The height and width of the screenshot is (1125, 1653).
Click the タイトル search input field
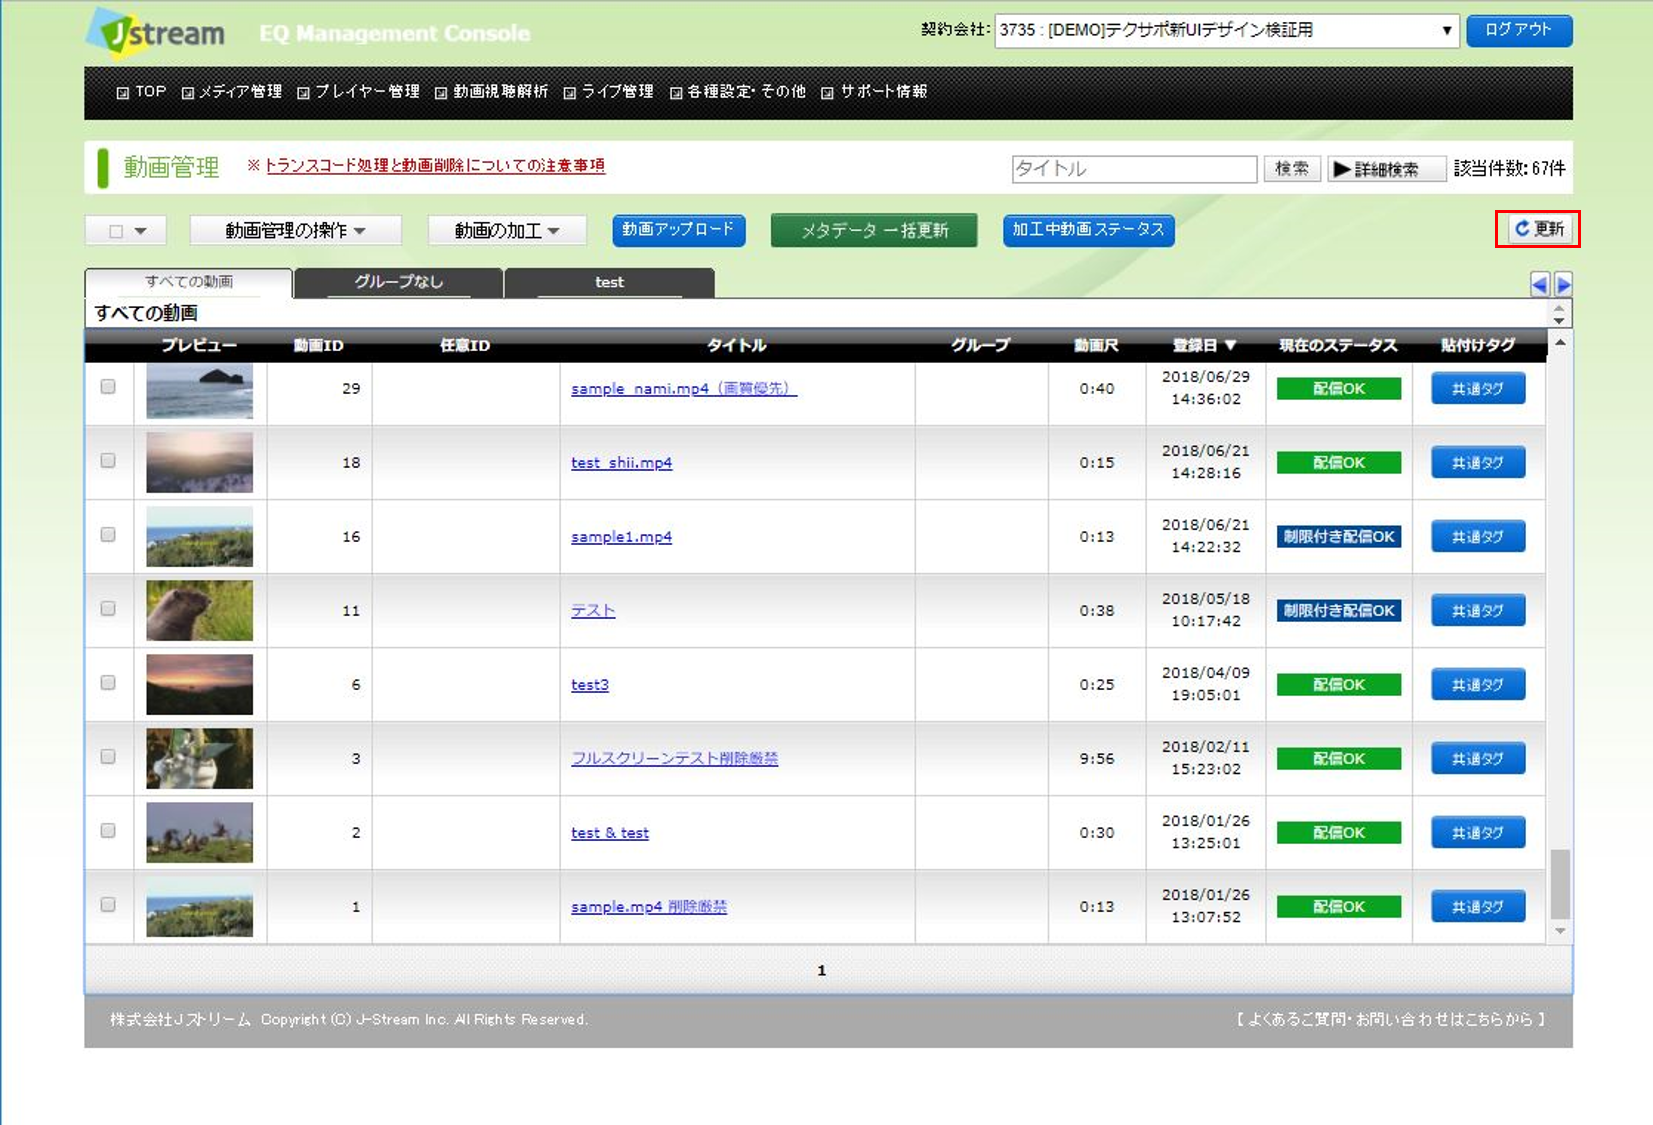(1133, 169)
